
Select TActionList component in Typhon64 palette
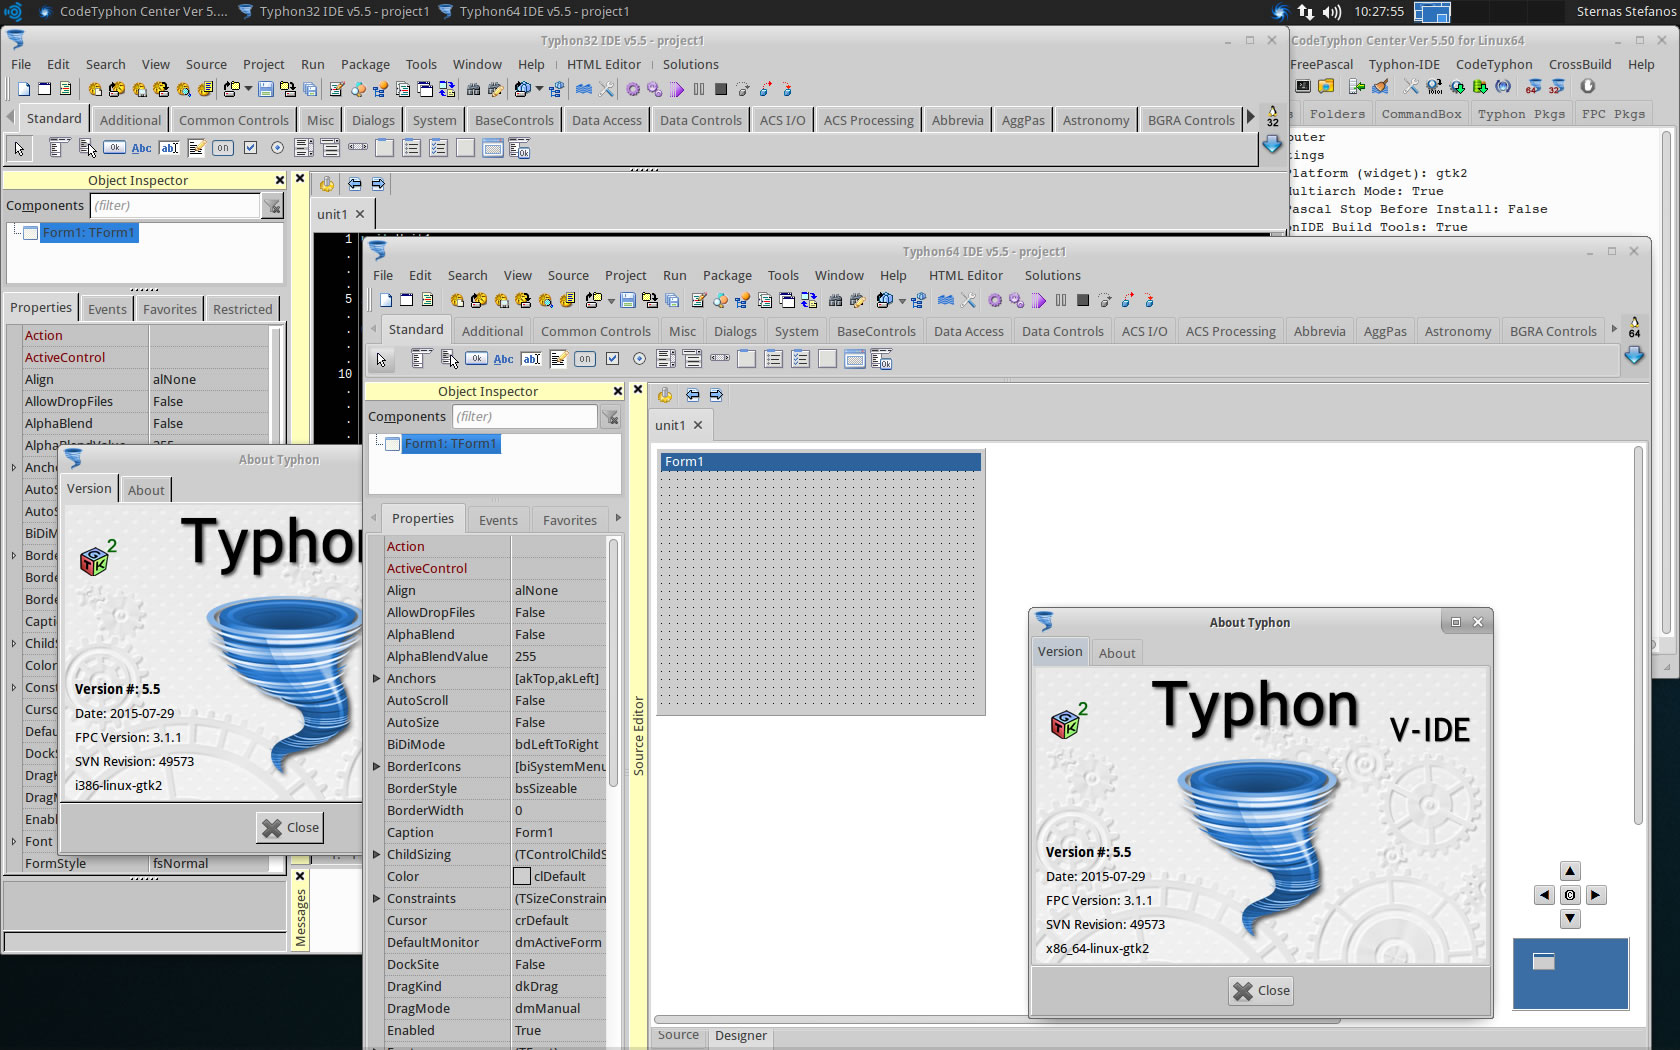pos(881,359)
